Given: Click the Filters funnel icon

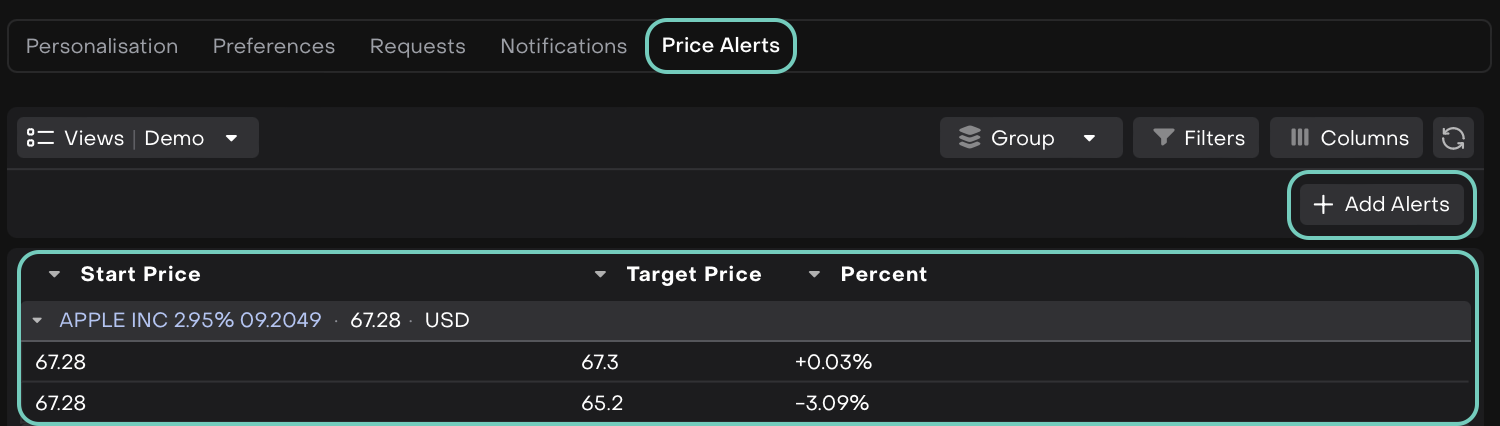Looking at the screenshot, I should point(1163,138).
